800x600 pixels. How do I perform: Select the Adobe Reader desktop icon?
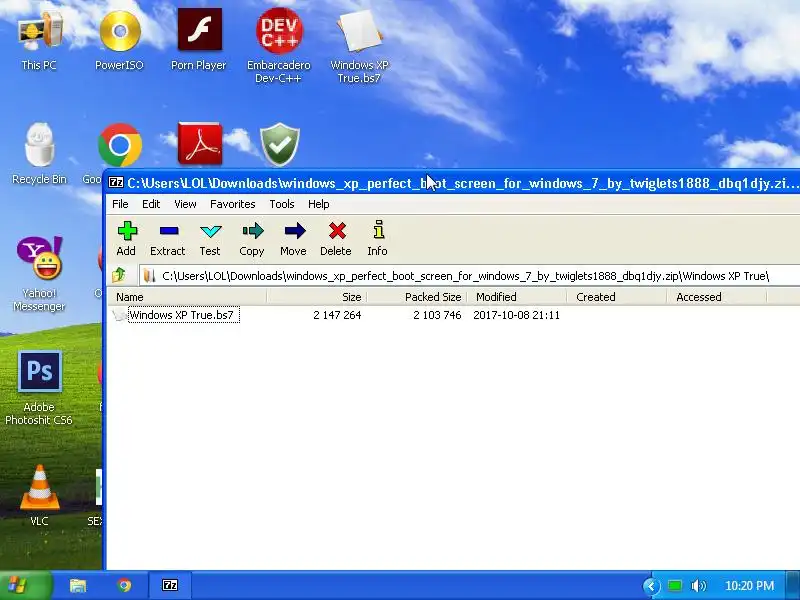[200, 144]
